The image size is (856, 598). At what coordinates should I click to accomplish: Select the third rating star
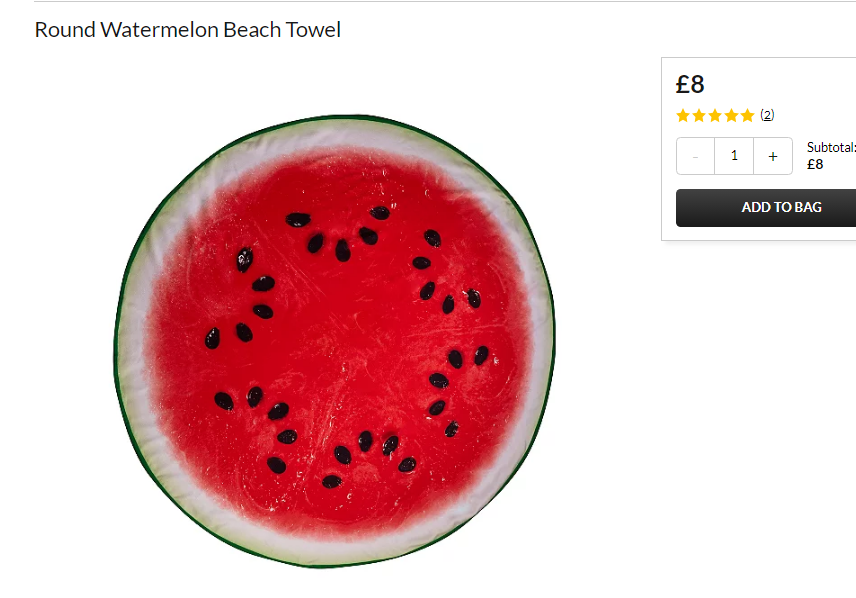pyautogui.click(x=715, y=115)
